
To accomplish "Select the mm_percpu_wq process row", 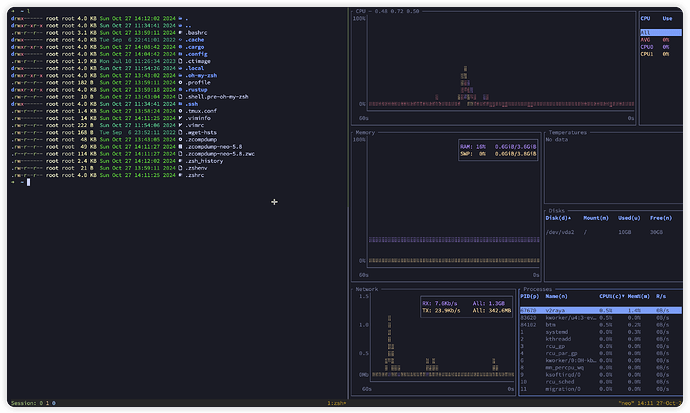I will [x=601, y=368].
